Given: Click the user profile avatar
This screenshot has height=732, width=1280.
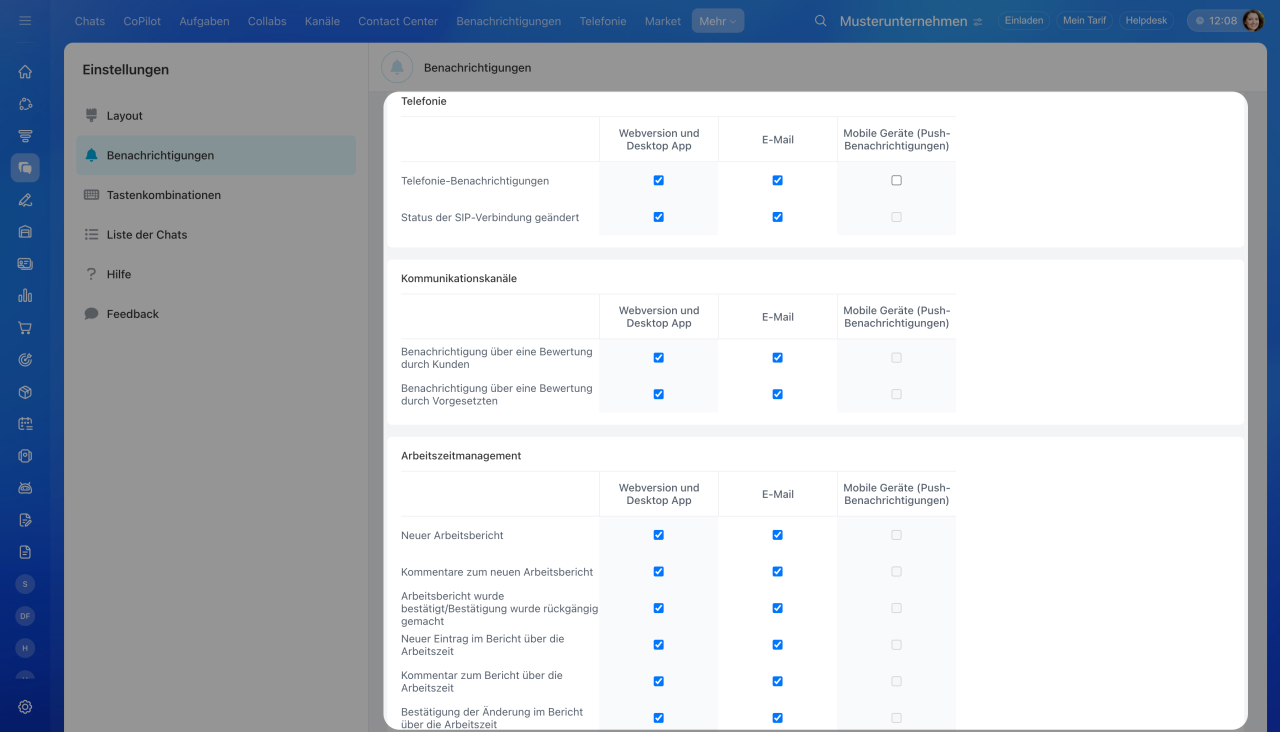Looking at the screenshot, I should [1253, 21].
